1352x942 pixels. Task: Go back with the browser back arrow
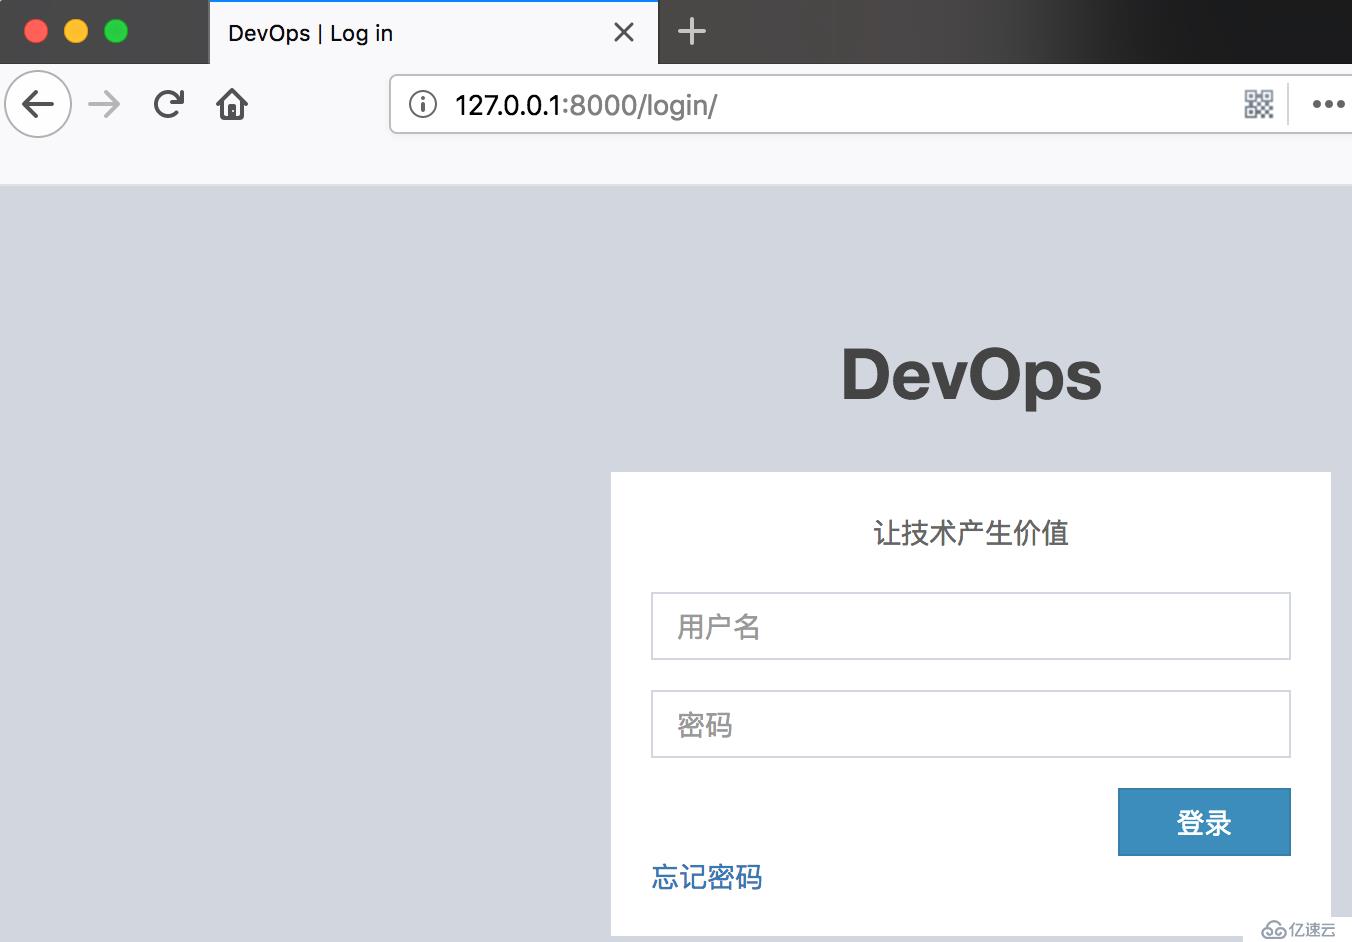pos(38,104)
